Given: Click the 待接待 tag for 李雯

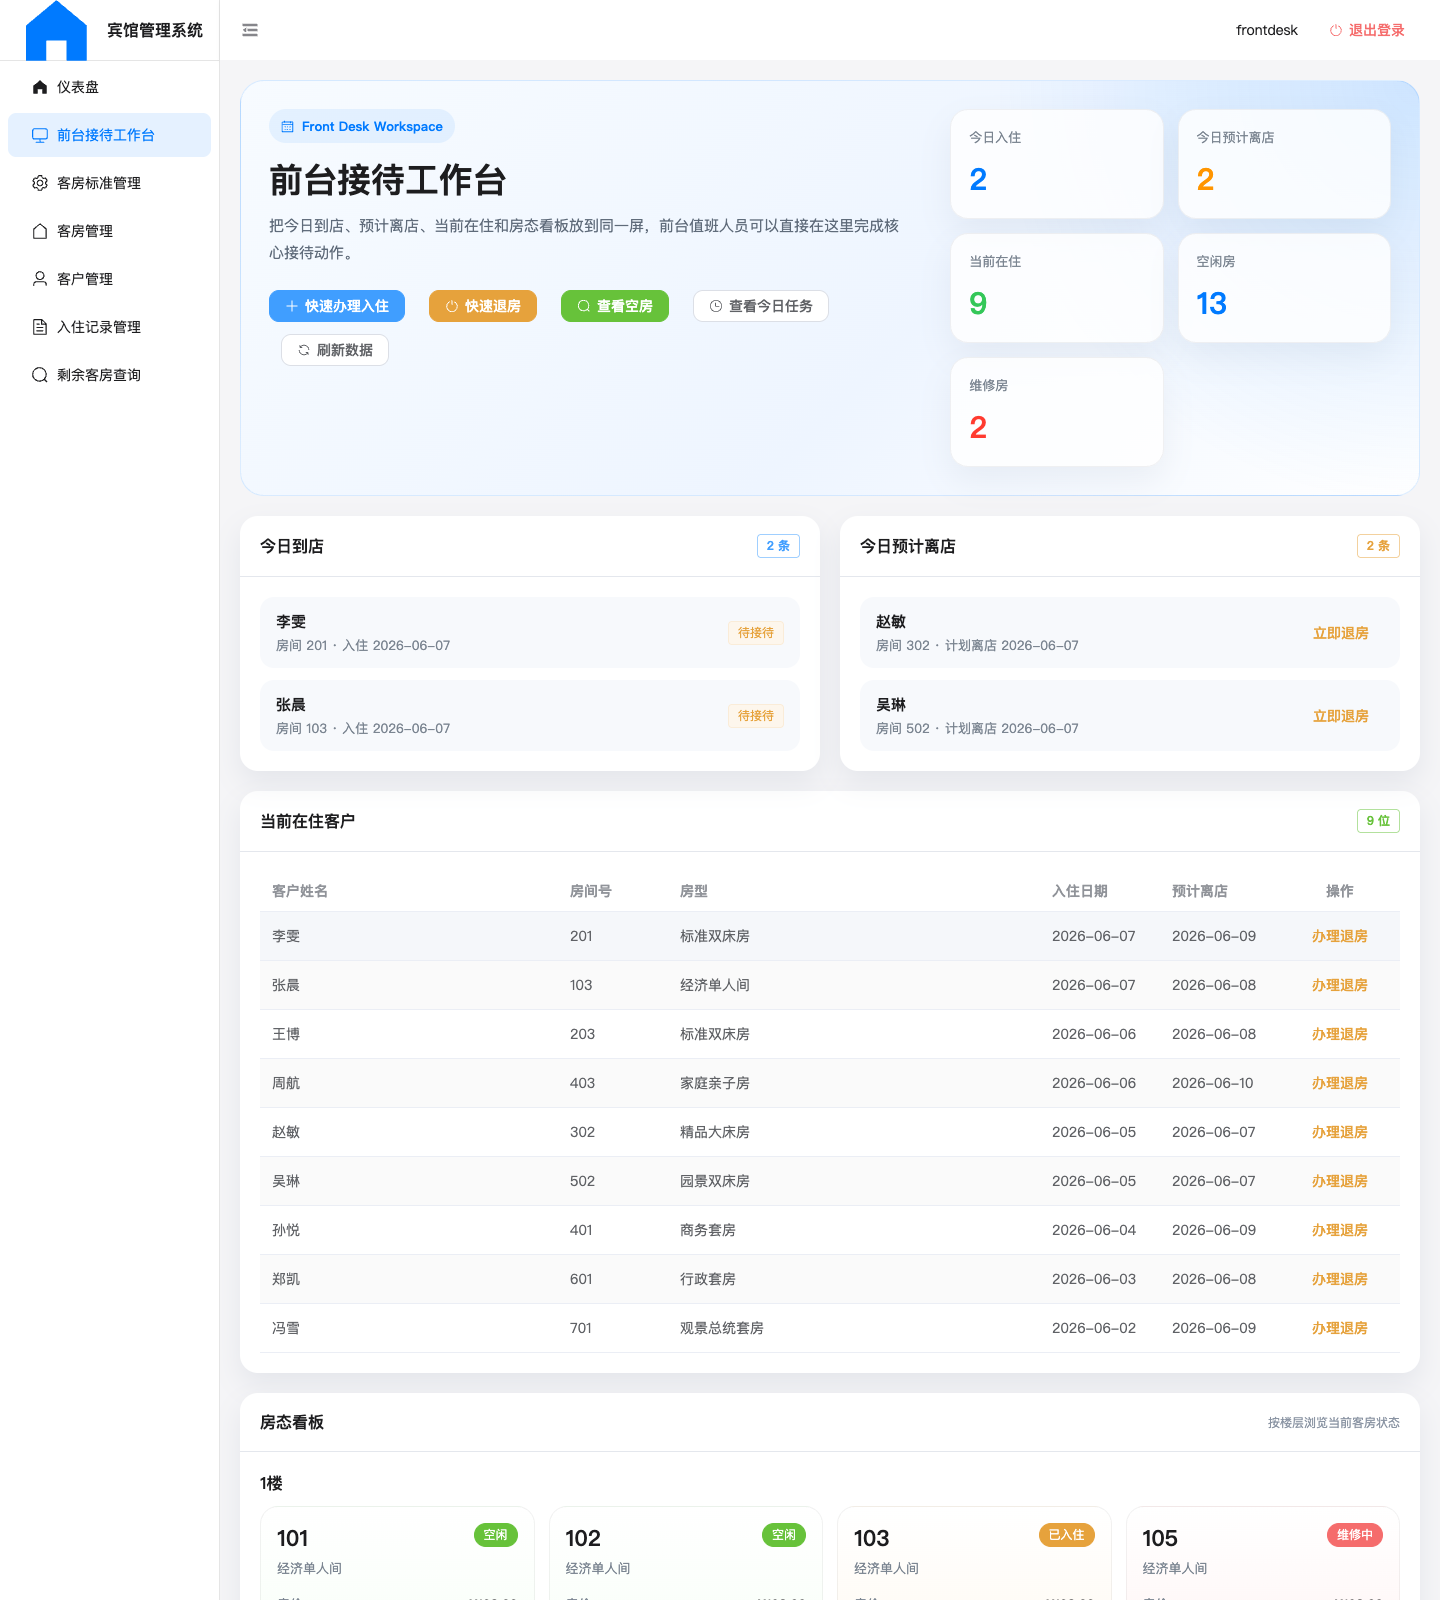Looking at the screenshot, I should 756,633.
